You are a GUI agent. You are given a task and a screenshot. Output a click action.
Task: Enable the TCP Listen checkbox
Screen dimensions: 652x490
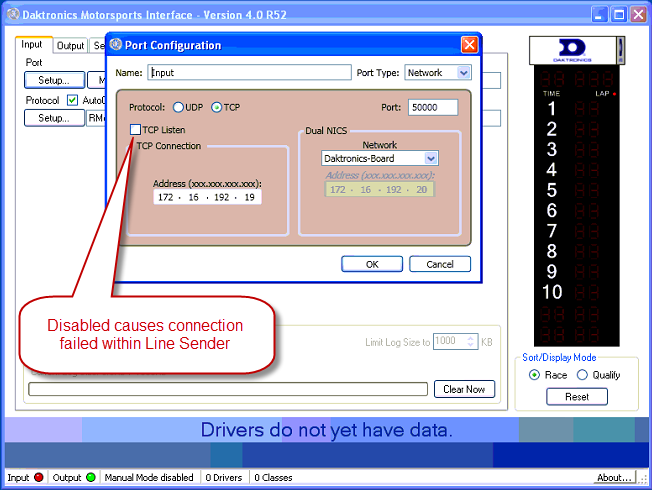tap(136, 130)
